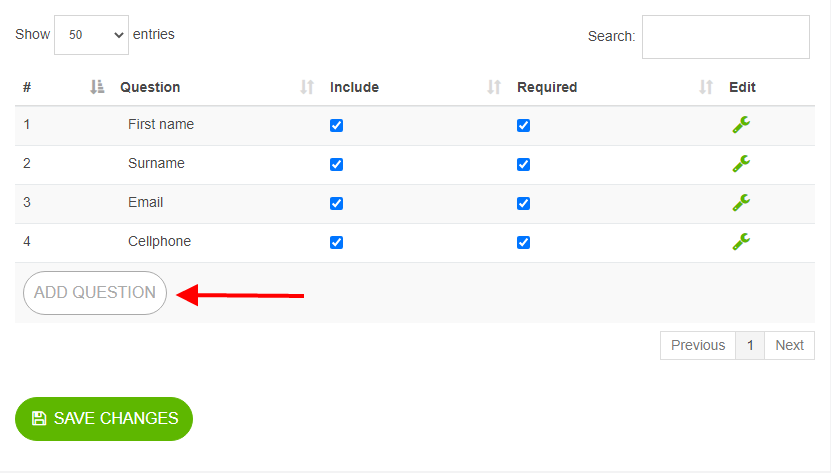Sort by the # column sort icon
Image resolution: width=831 pixels, height=473 pixels.
click(x=97, y=87)
